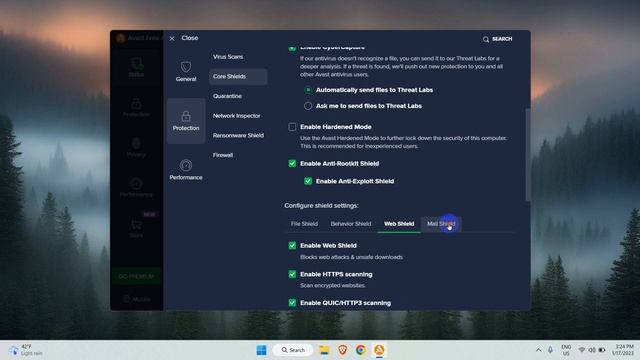Viewport: 640px width, 360px height.
Task: Open the weather widget showing Light rain
Action: click(x=25, y=350)
